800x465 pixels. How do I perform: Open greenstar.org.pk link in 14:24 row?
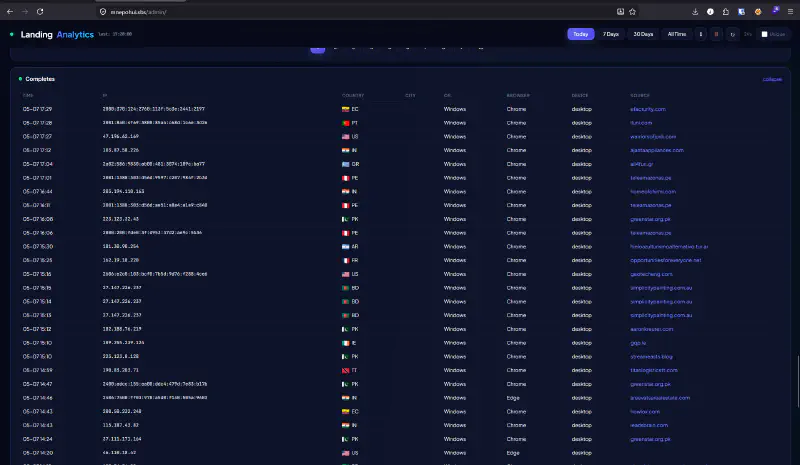650,439
